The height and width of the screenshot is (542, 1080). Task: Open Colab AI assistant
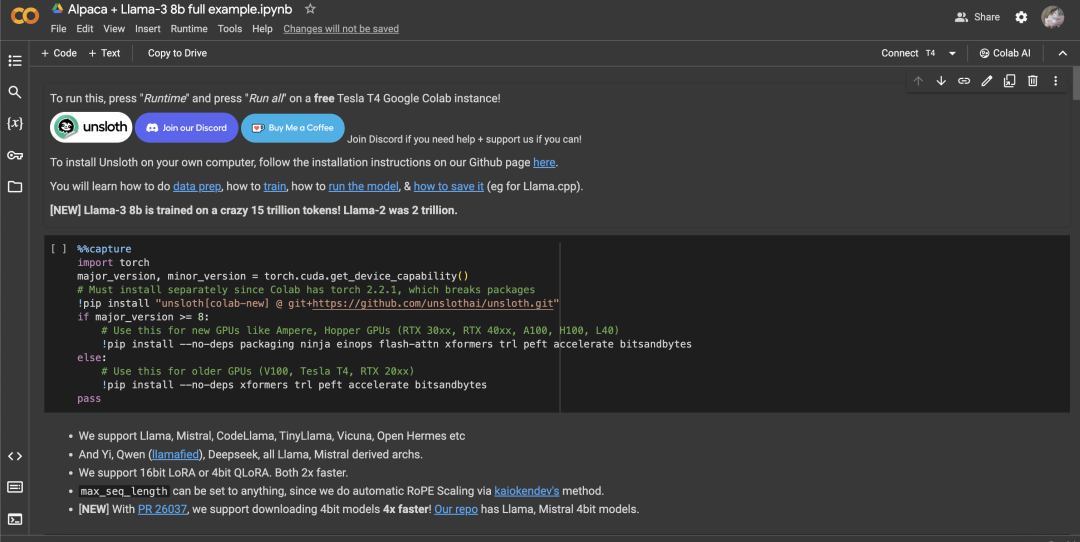click(x=1005, y=53)
